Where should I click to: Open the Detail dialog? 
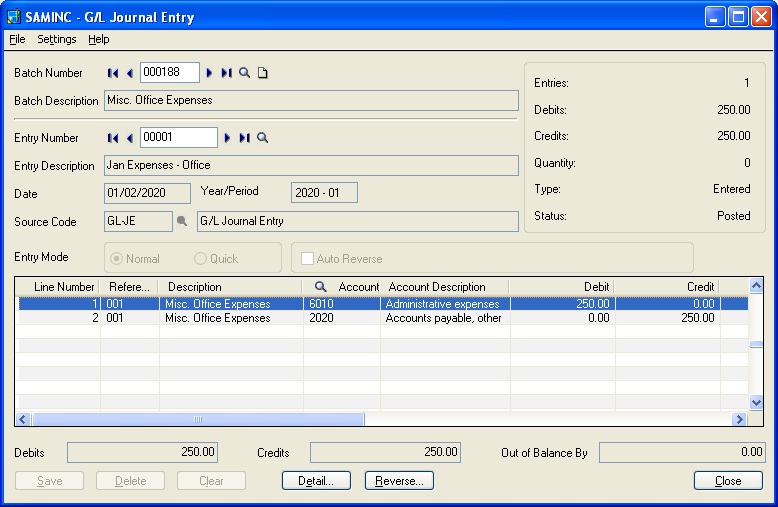coord(316,481)
